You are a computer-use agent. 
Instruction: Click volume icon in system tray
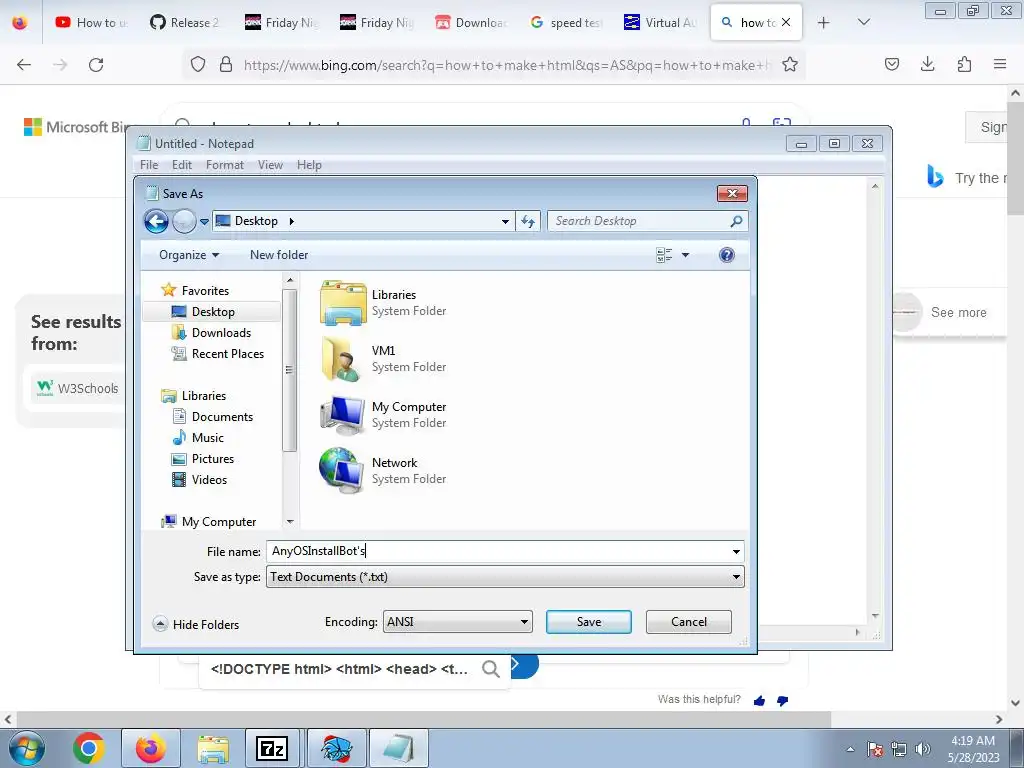tap(923, 749)
